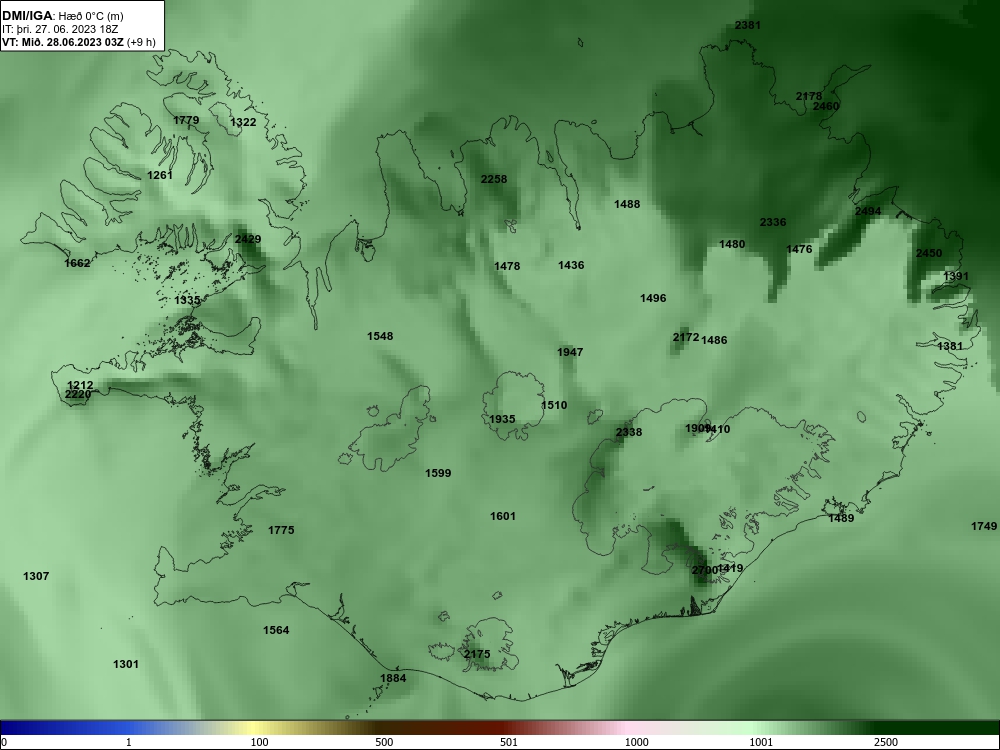Pick the value 1391 on the map
1000x750 pixels.
[x=956, y=277]
